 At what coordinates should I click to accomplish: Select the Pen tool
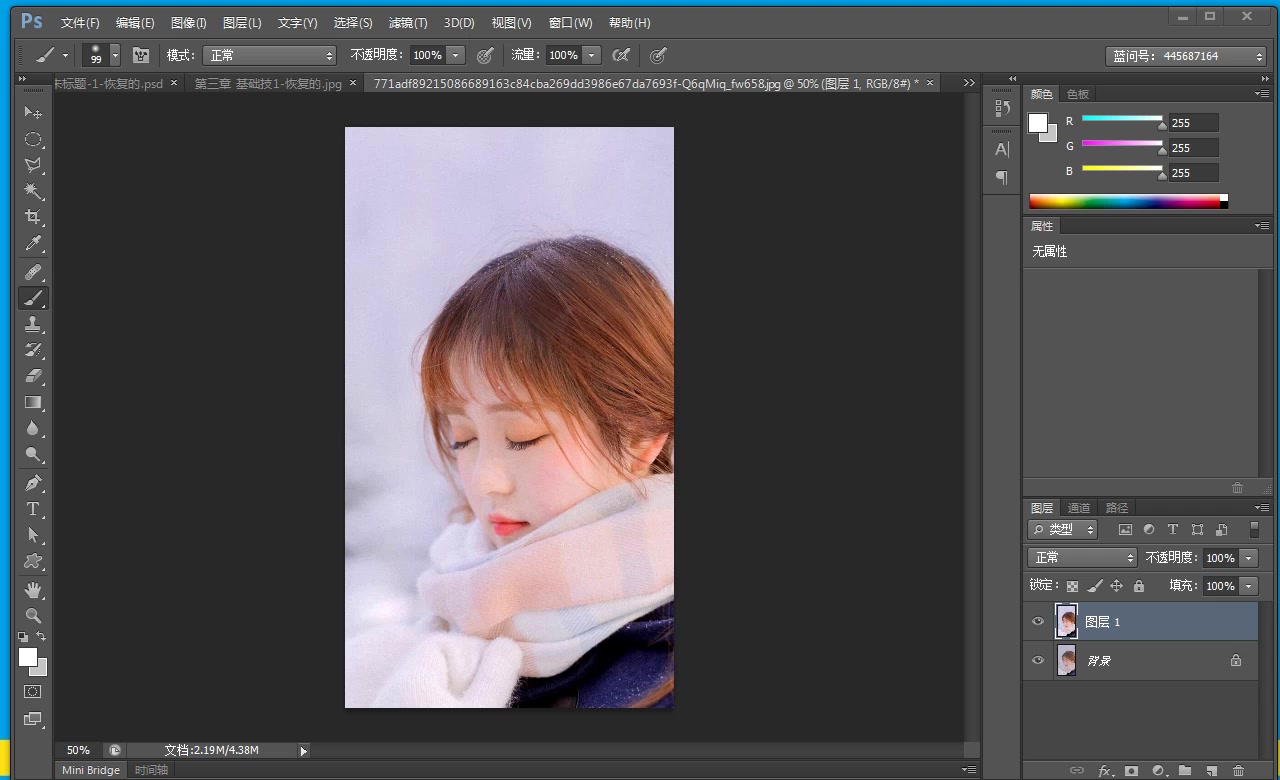[x=33, y=483]
